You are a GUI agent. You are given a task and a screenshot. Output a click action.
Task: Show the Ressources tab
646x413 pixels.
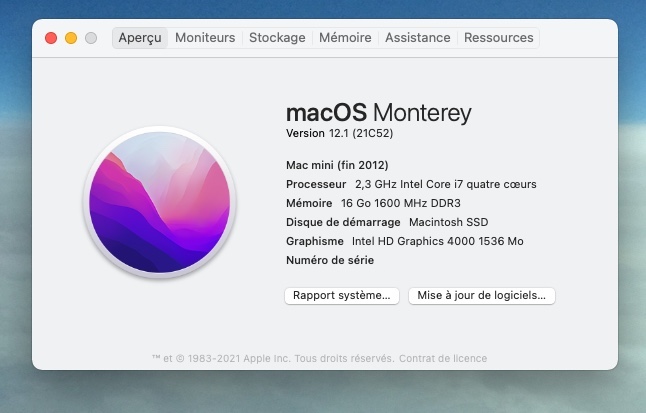pyautogui.click(x=499, y=38)
